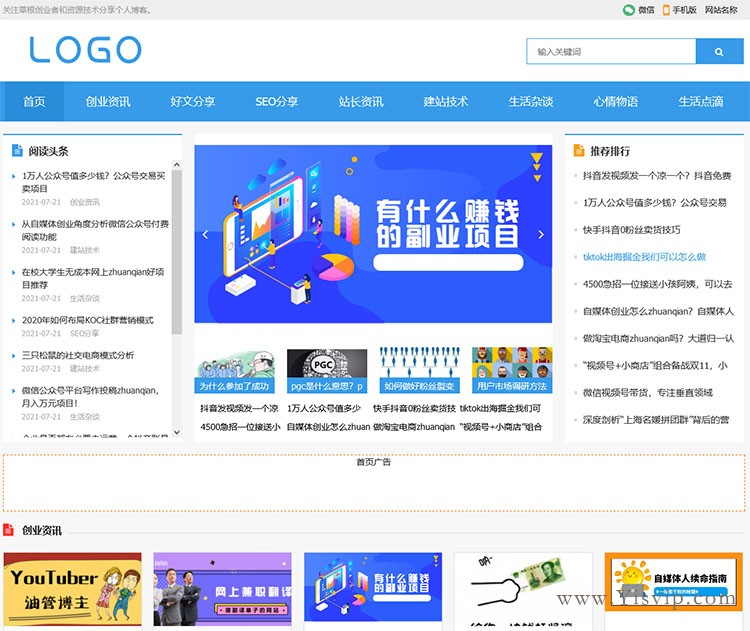This screenshot has height=631, width=750.
Task: Show previous slide with left carousel arrow
Action: pos(205,234)
